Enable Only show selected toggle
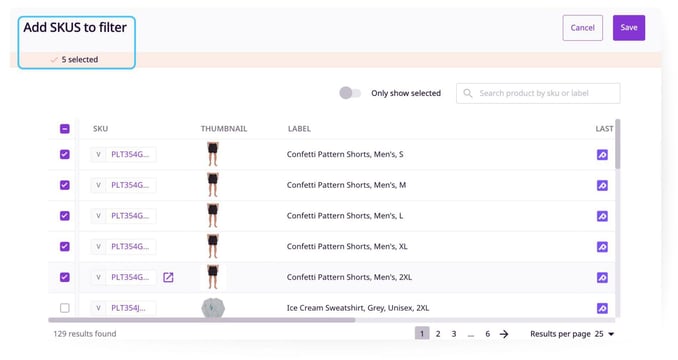 350,93
